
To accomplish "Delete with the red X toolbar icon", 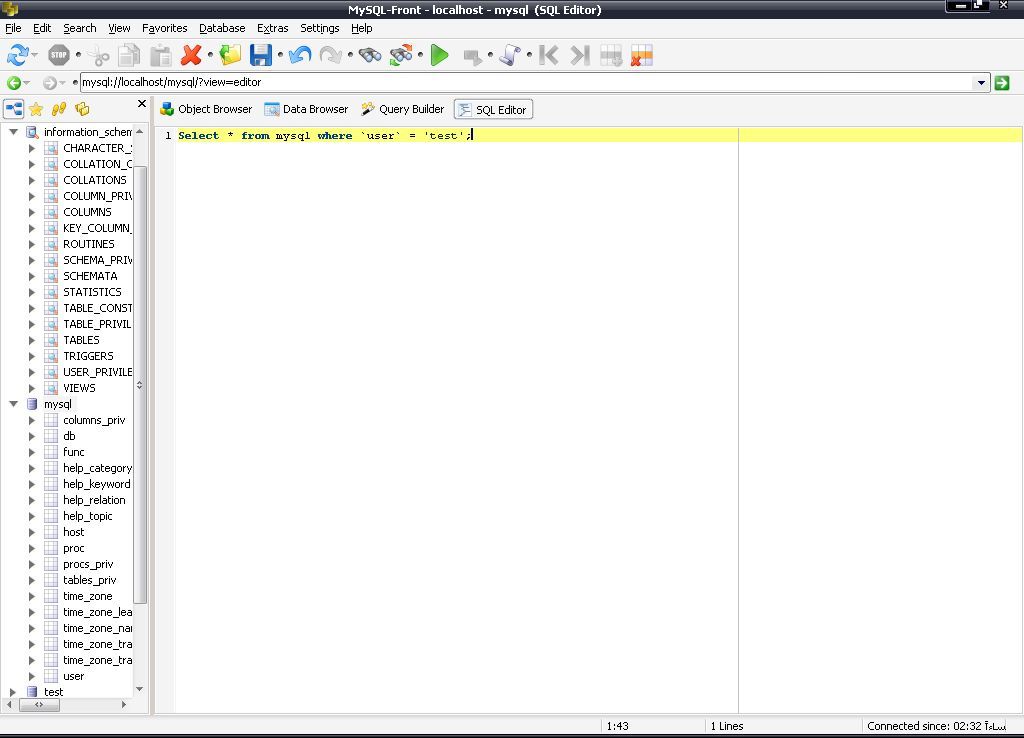I will 190,55.
